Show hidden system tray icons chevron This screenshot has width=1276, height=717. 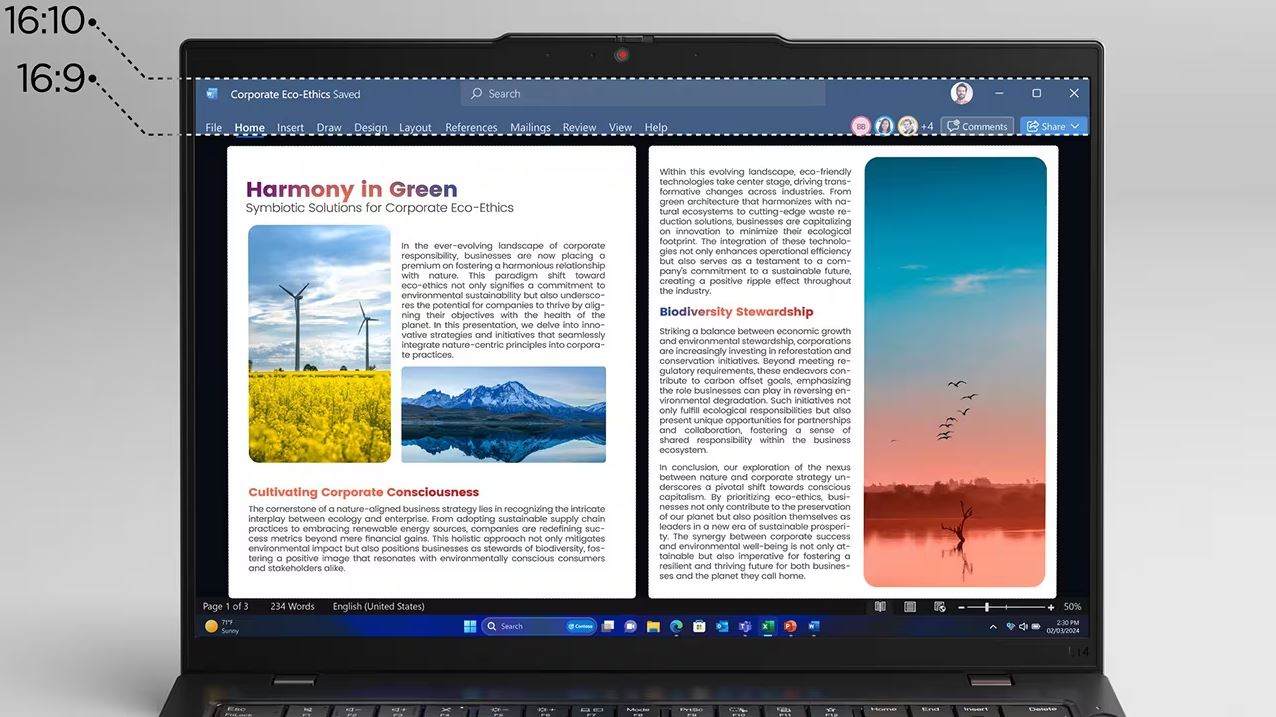992,627
